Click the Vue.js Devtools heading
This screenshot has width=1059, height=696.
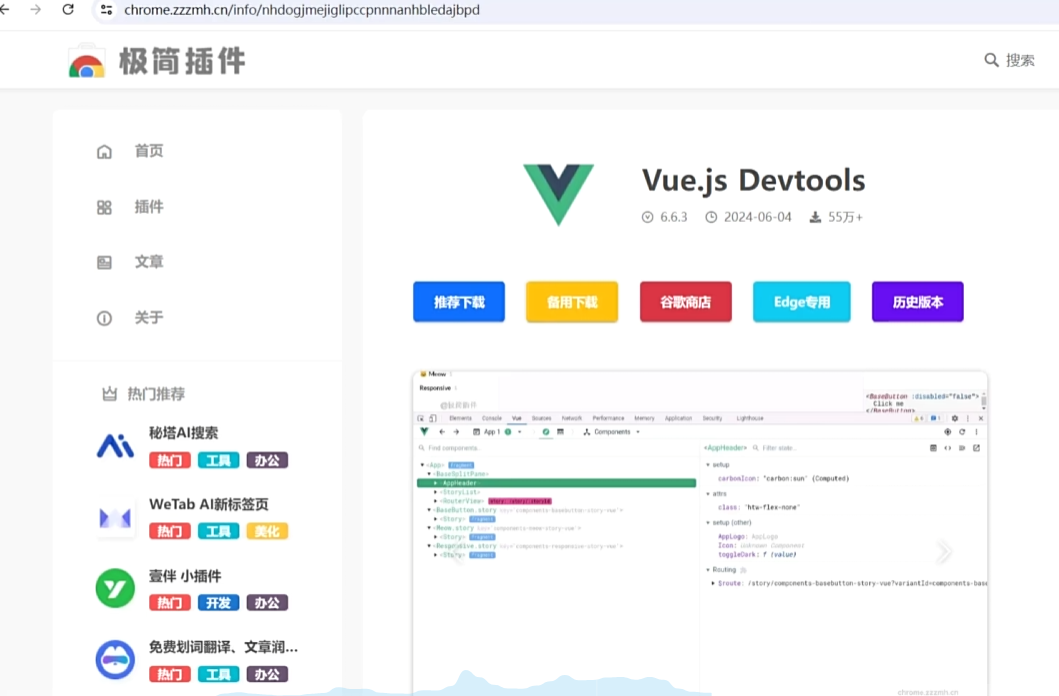753,180
